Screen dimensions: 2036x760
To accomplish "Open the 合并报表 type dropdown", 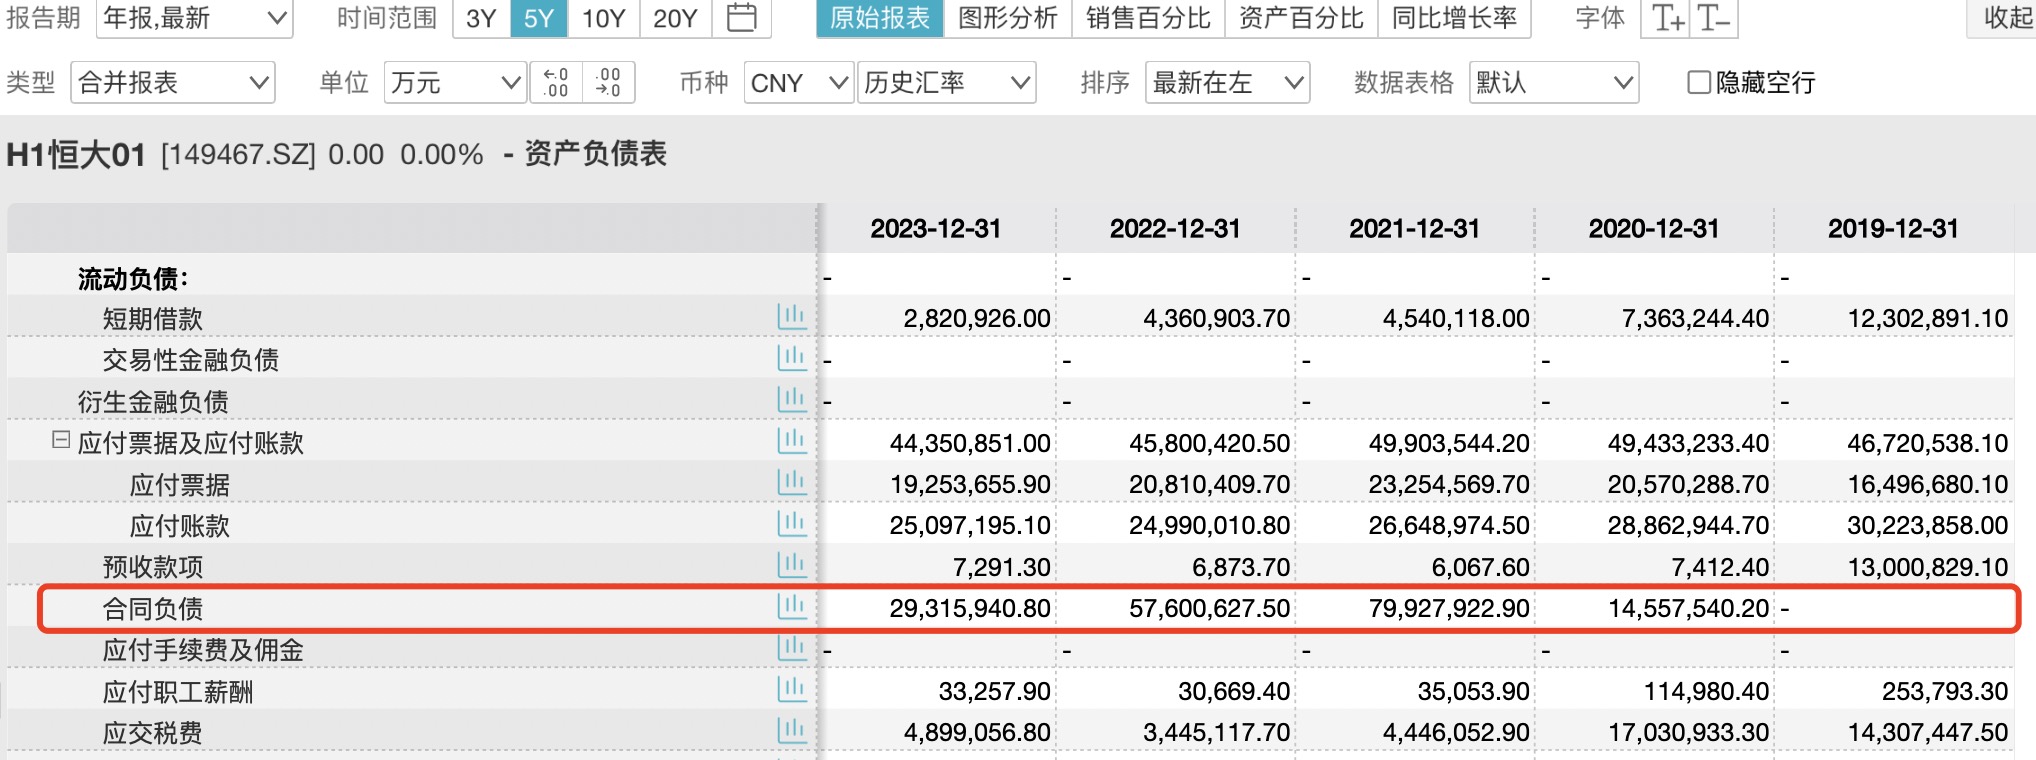I will point(173,82).
